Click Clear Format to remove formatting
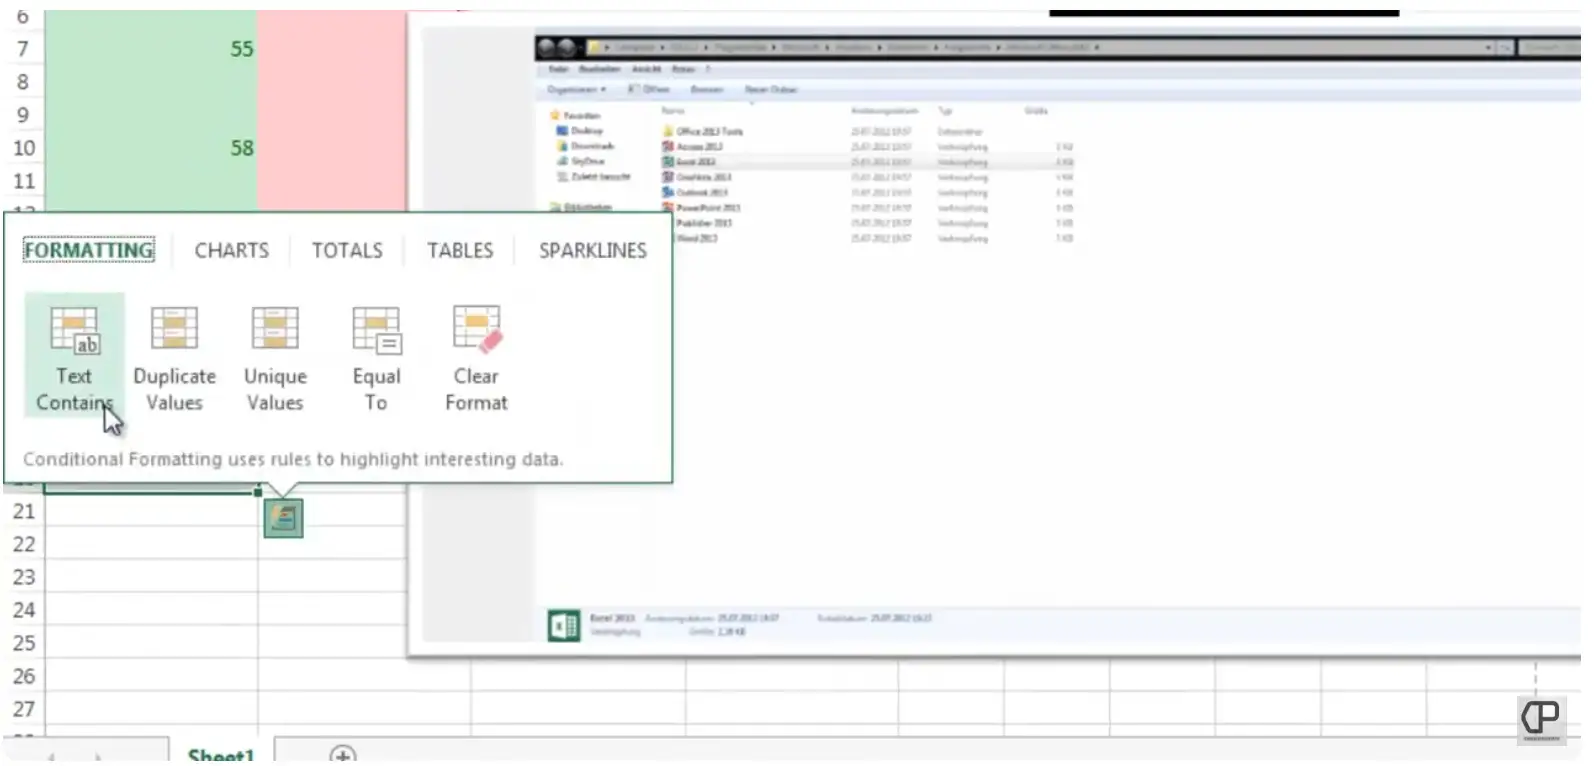 (x=476, y=357)
